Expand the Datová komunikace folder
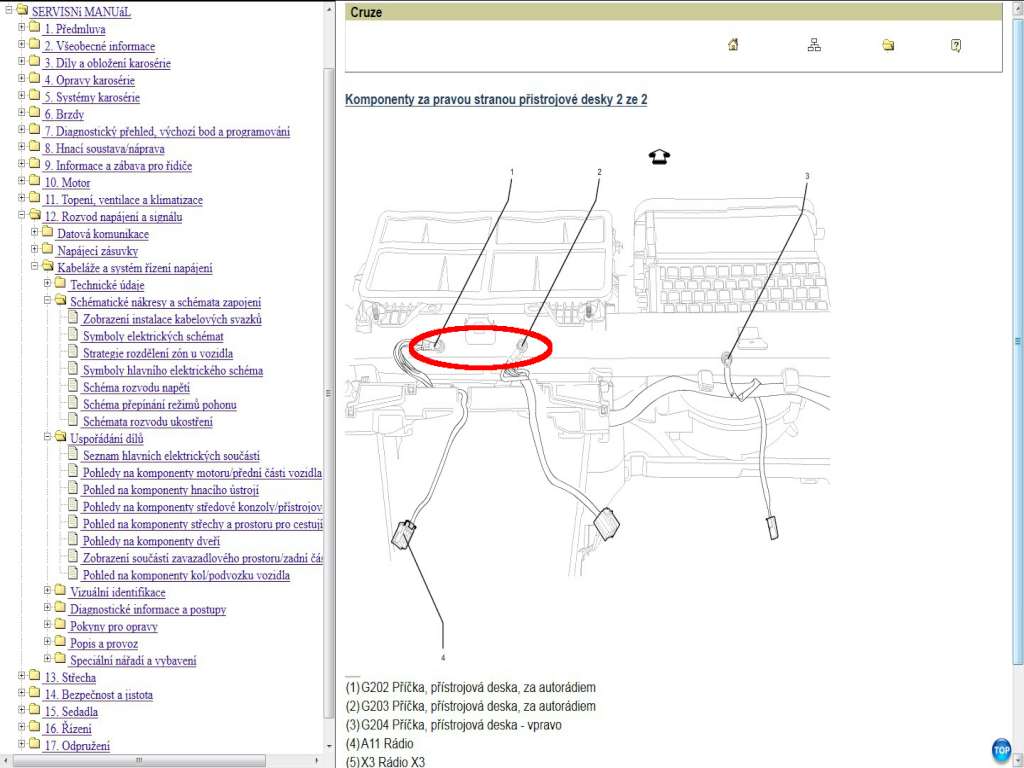 [x=34, y=233]
